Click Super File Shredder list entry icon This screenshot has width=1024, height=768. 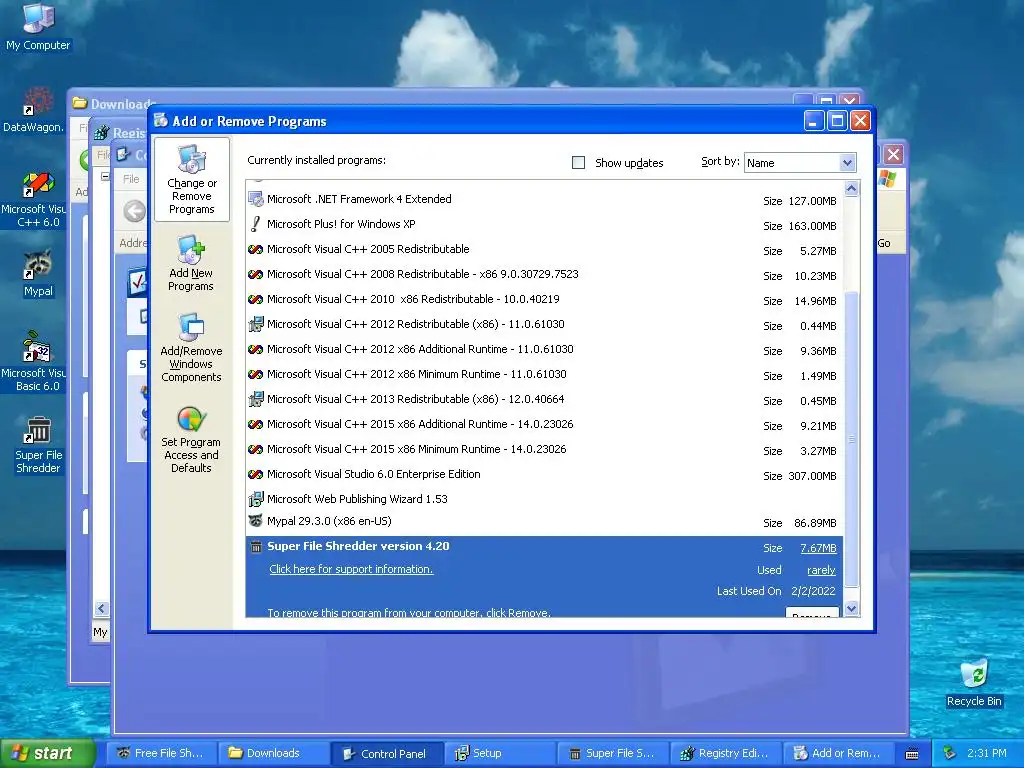pyautogui.click(x=256, y=547)
